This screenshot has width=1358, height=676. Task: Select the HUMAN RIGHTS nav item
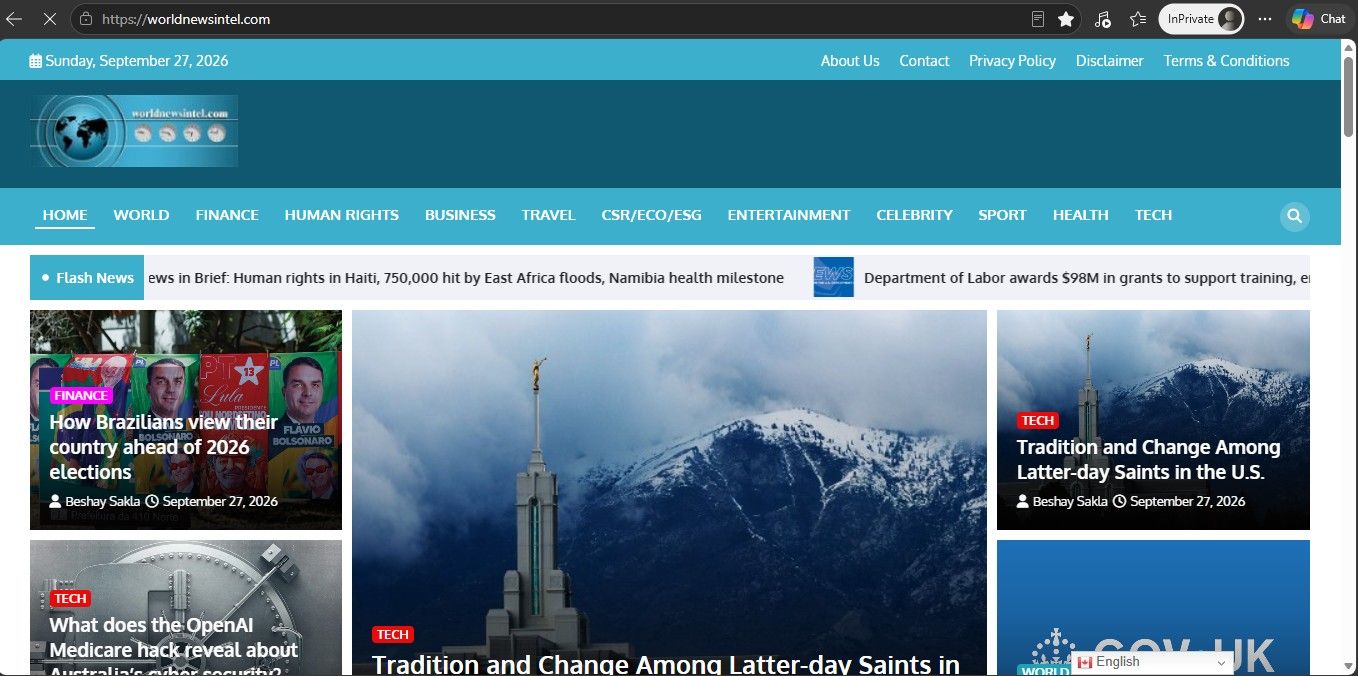coord(341,215)
